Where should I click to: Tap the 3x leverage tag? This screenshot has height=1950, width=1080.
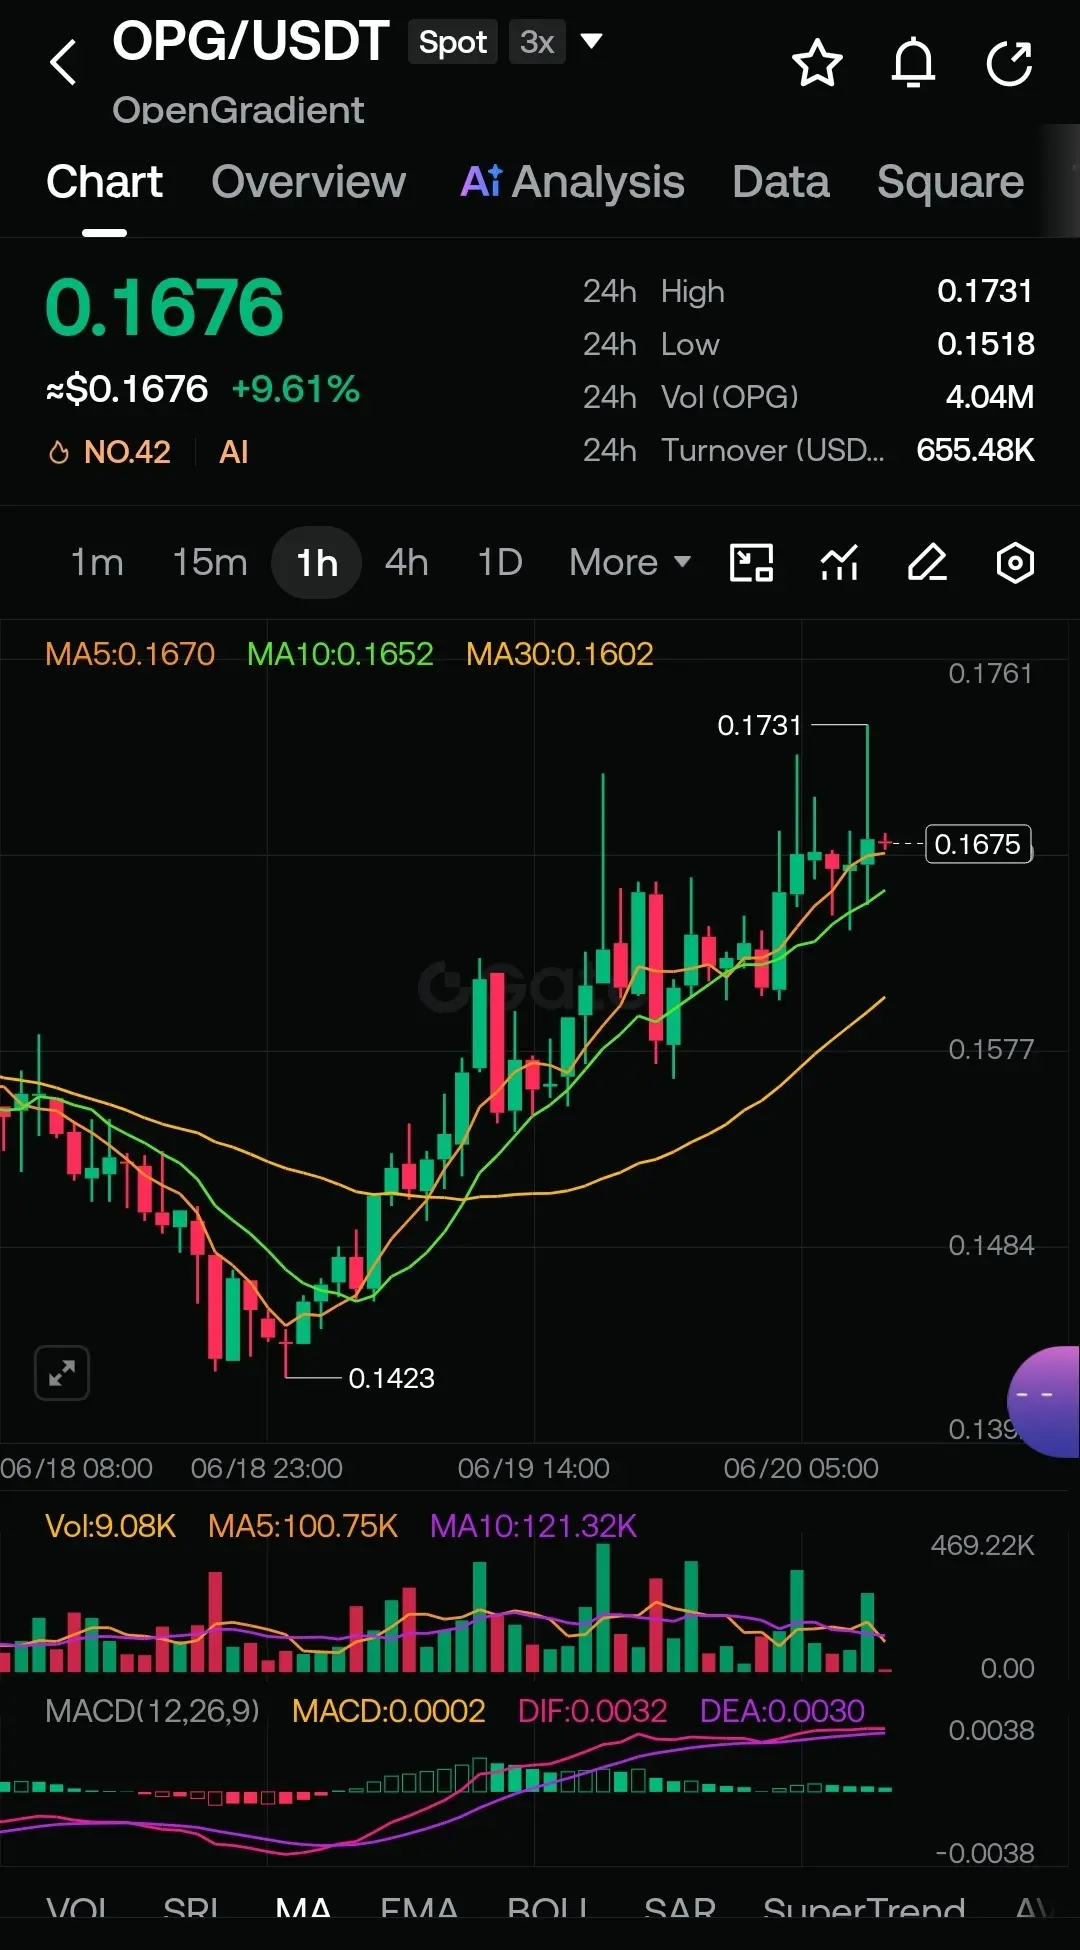(x=537, y=42)
